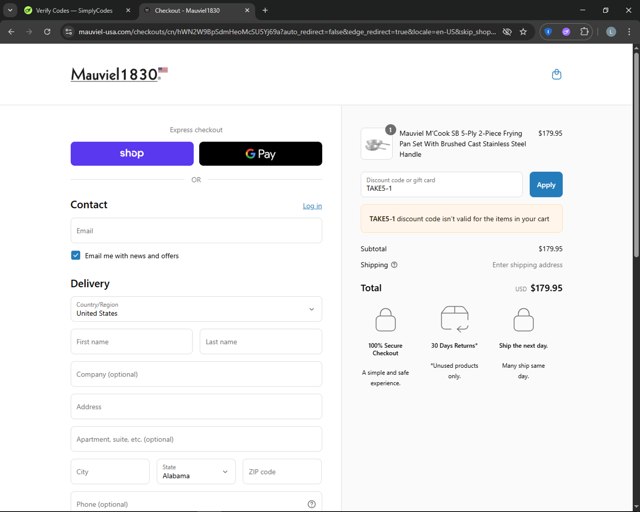Image resolution: width=640 pixels, height=512 pixels.
Task: Click the Company (optional) field
Action: (x=196, y=374)
